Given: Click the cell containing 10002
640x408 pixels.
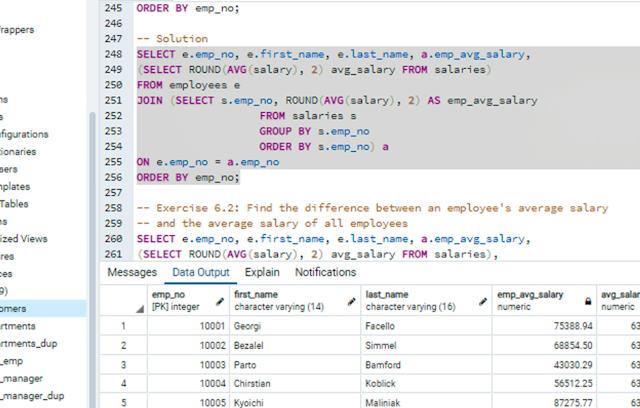Looking at the screenshot, I should point(189,345).
